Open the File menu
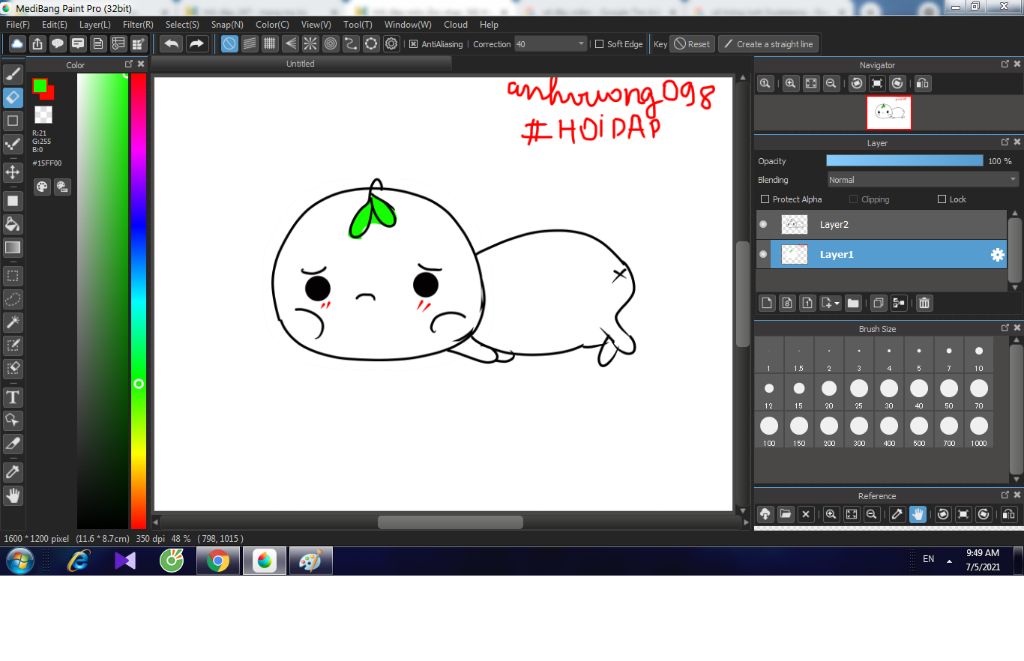The width and height of the screenshot is (1024, 661). tap(18, 25)
